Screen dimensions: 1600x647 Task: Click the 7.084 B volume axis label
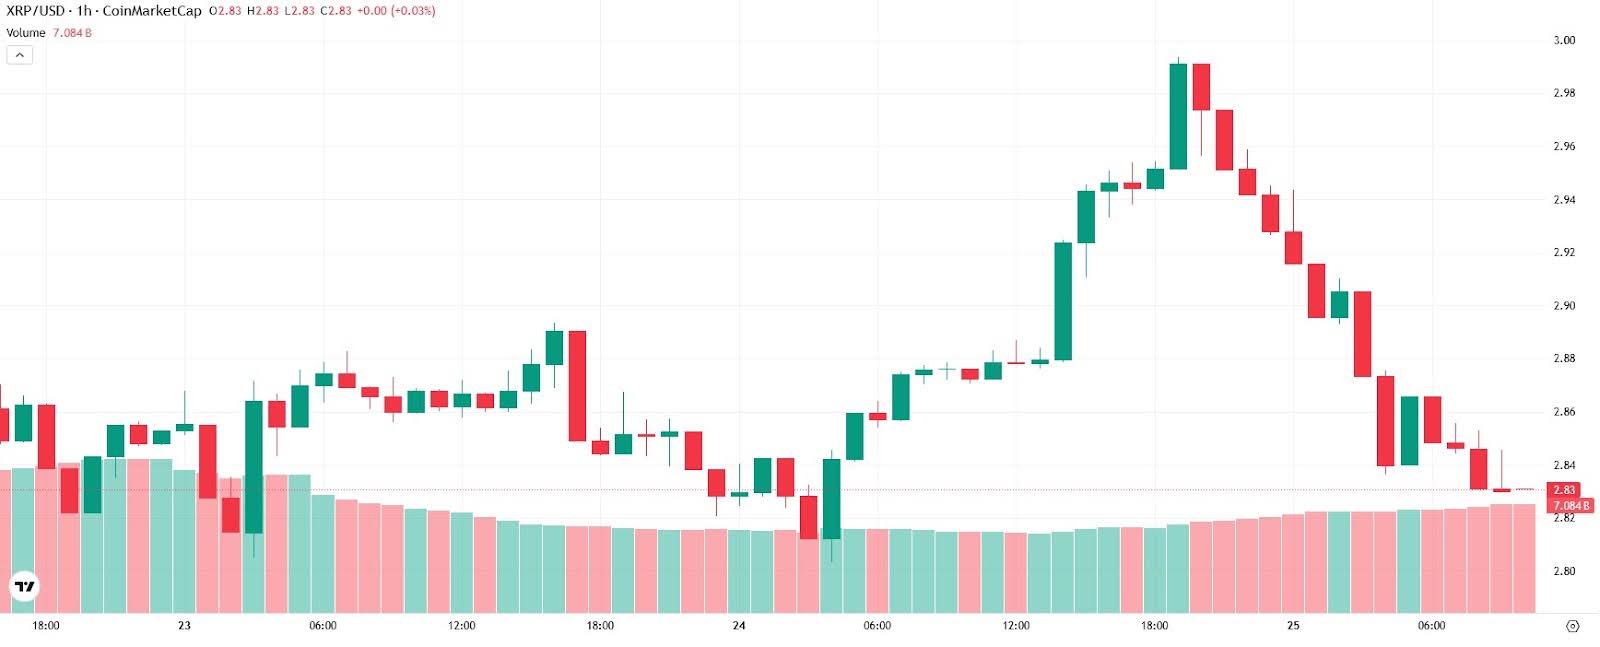point(1571,506)
